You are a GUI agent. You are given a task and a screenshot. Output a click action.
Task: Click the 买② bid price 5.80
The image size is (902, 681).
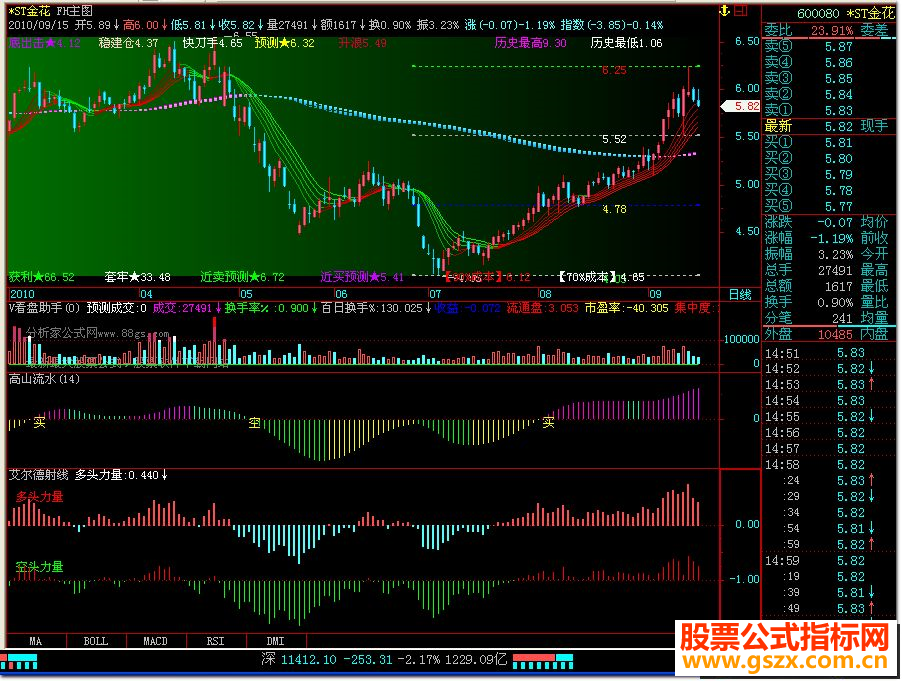pyautogui.click(x=839, y=159)
